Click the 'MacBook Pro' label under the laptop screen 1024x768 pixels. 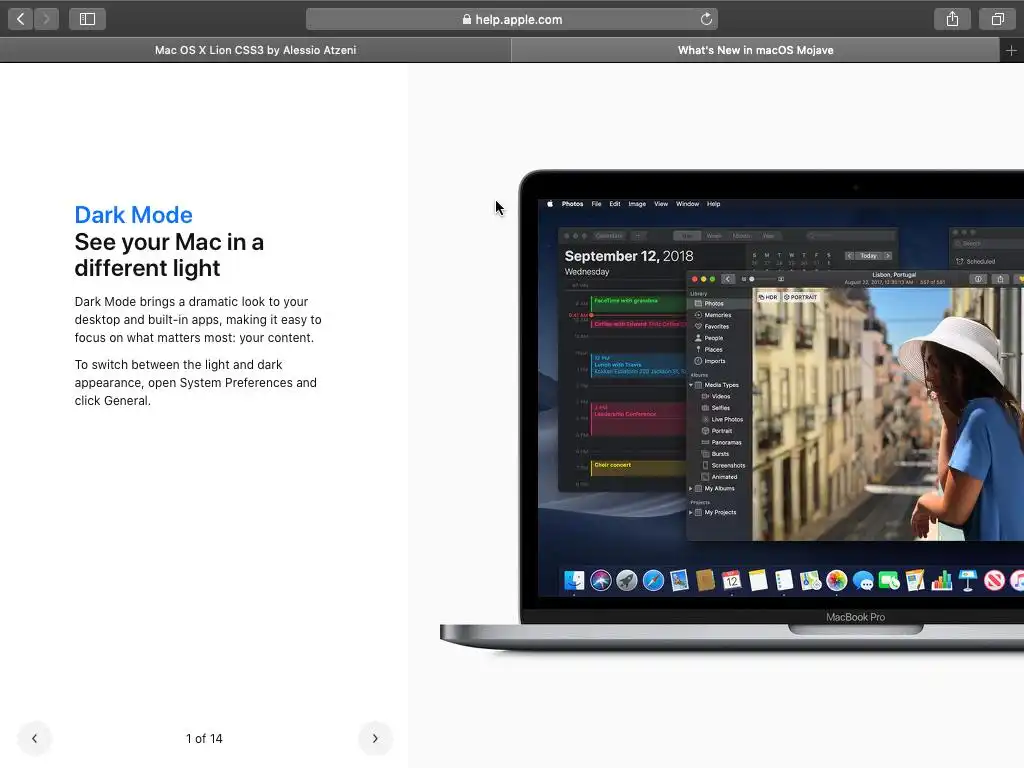tap(856, 617)
